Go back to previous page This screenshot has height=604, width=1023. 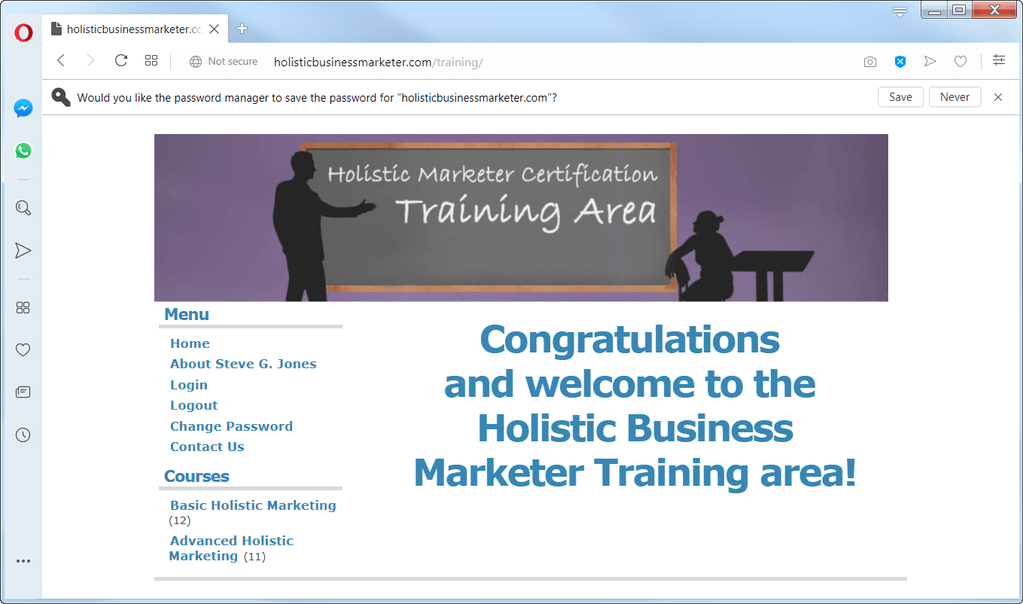tap(61, 61)
